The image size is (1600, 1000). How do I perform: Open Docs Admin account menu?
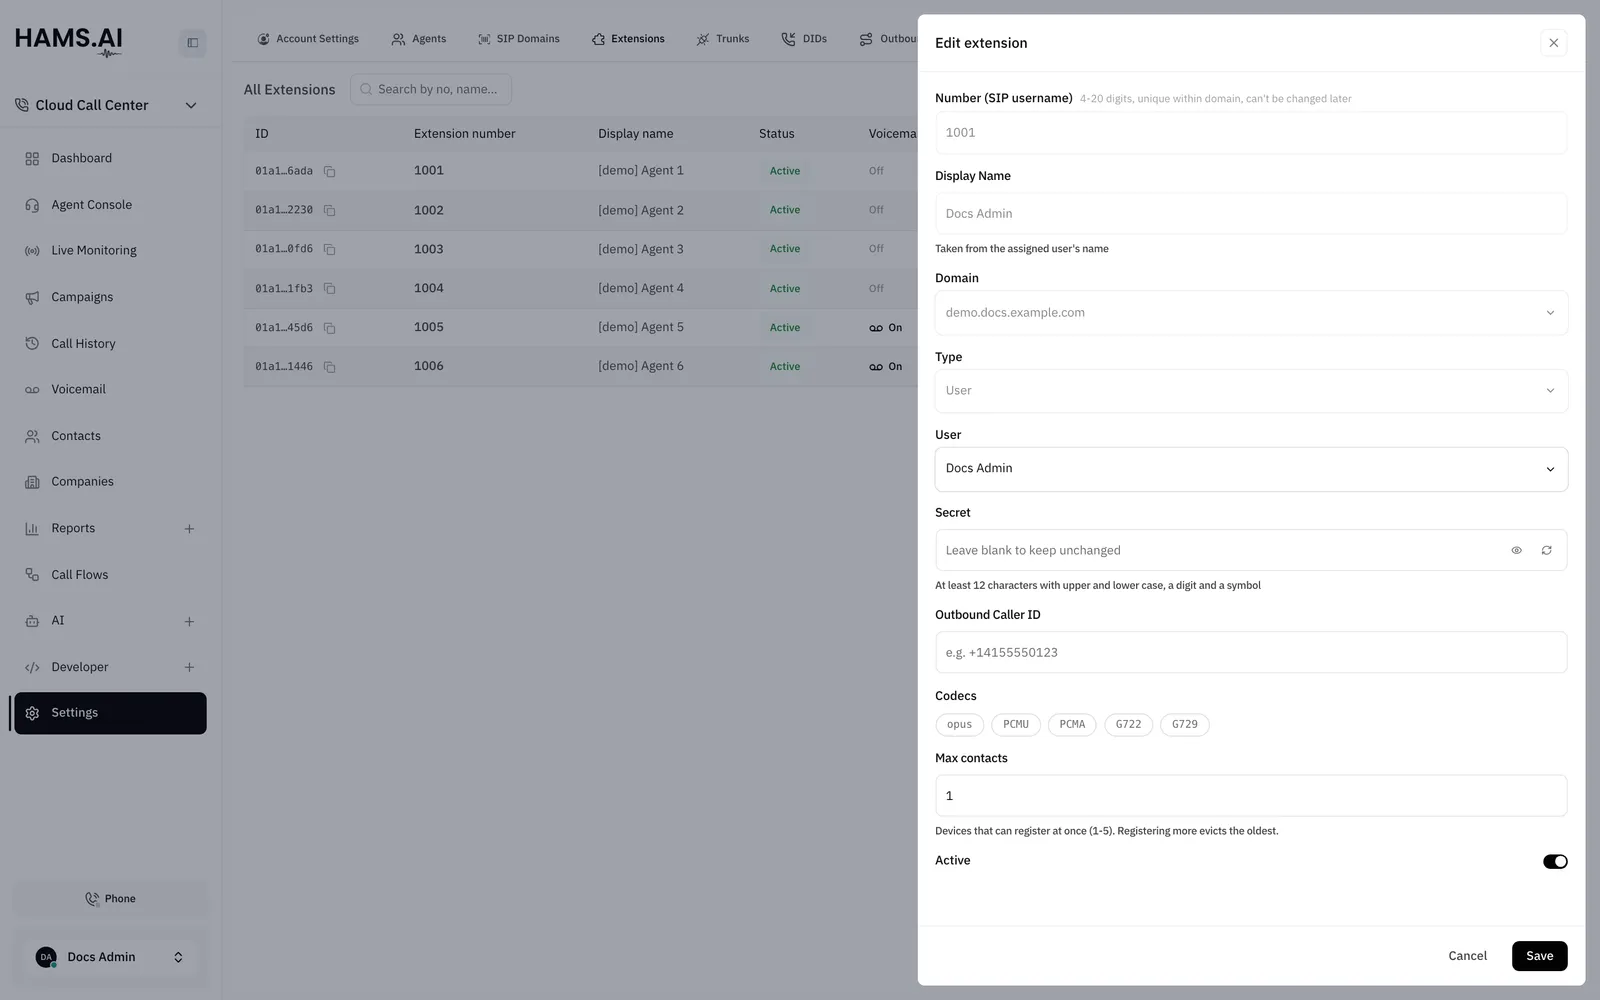pos(110,957)
